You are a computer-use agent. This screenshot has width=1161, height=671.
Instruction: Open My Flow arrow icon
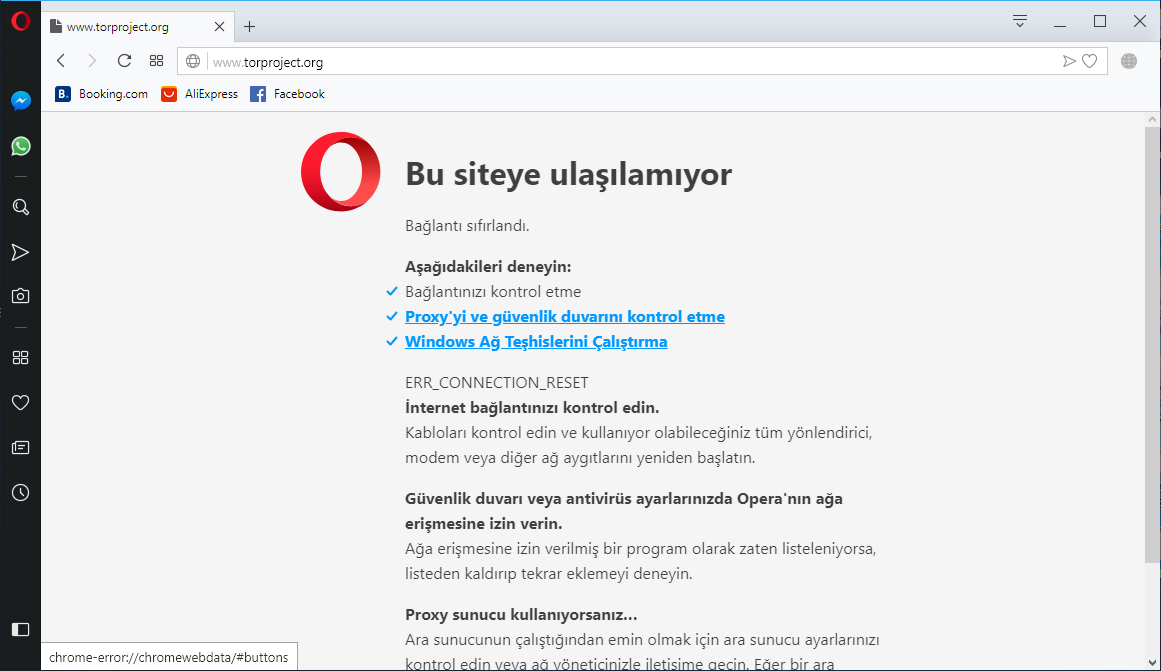click(x=20, y=252)
